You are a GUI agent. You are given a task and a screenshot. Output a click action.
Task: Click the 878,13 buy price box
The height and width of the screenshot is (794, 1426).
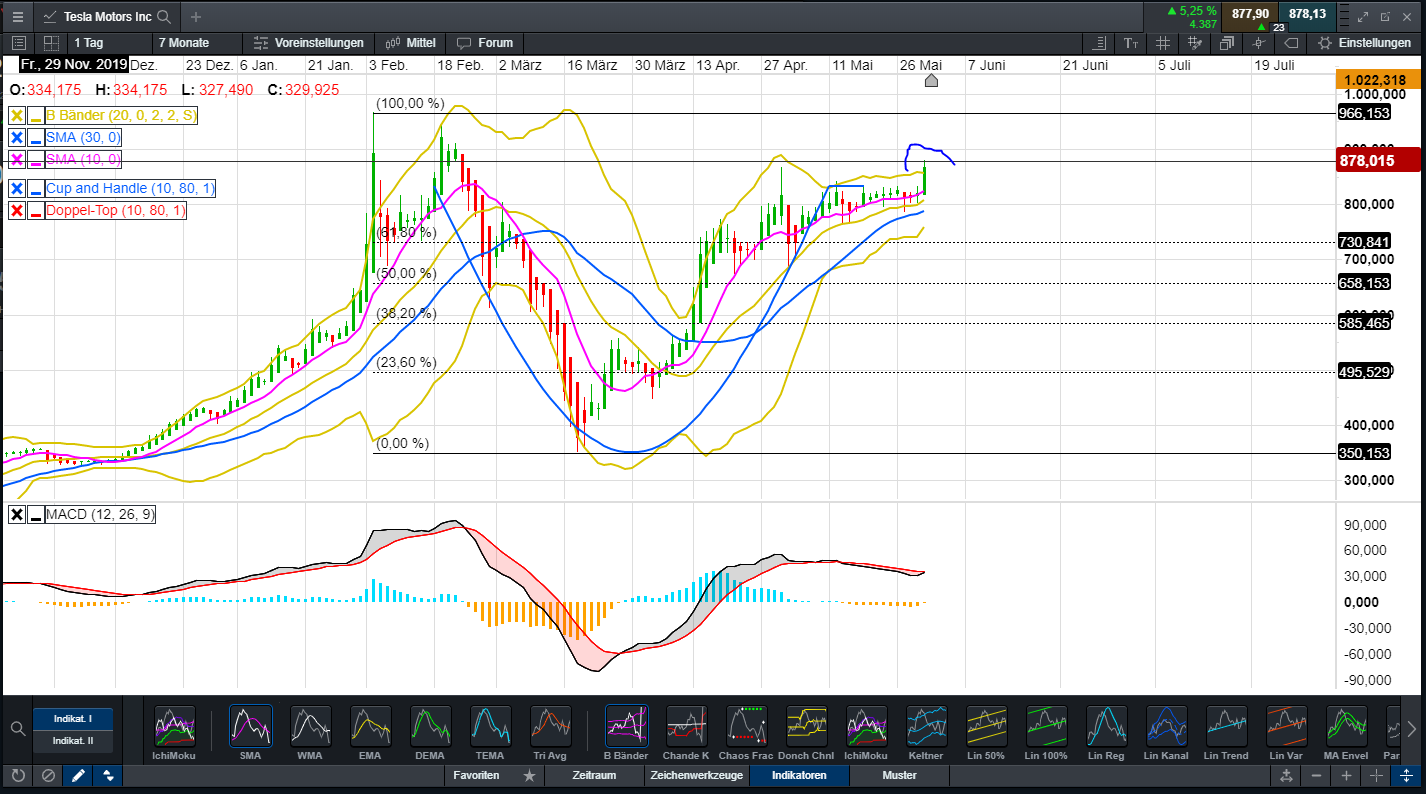tap(1307, 14)
